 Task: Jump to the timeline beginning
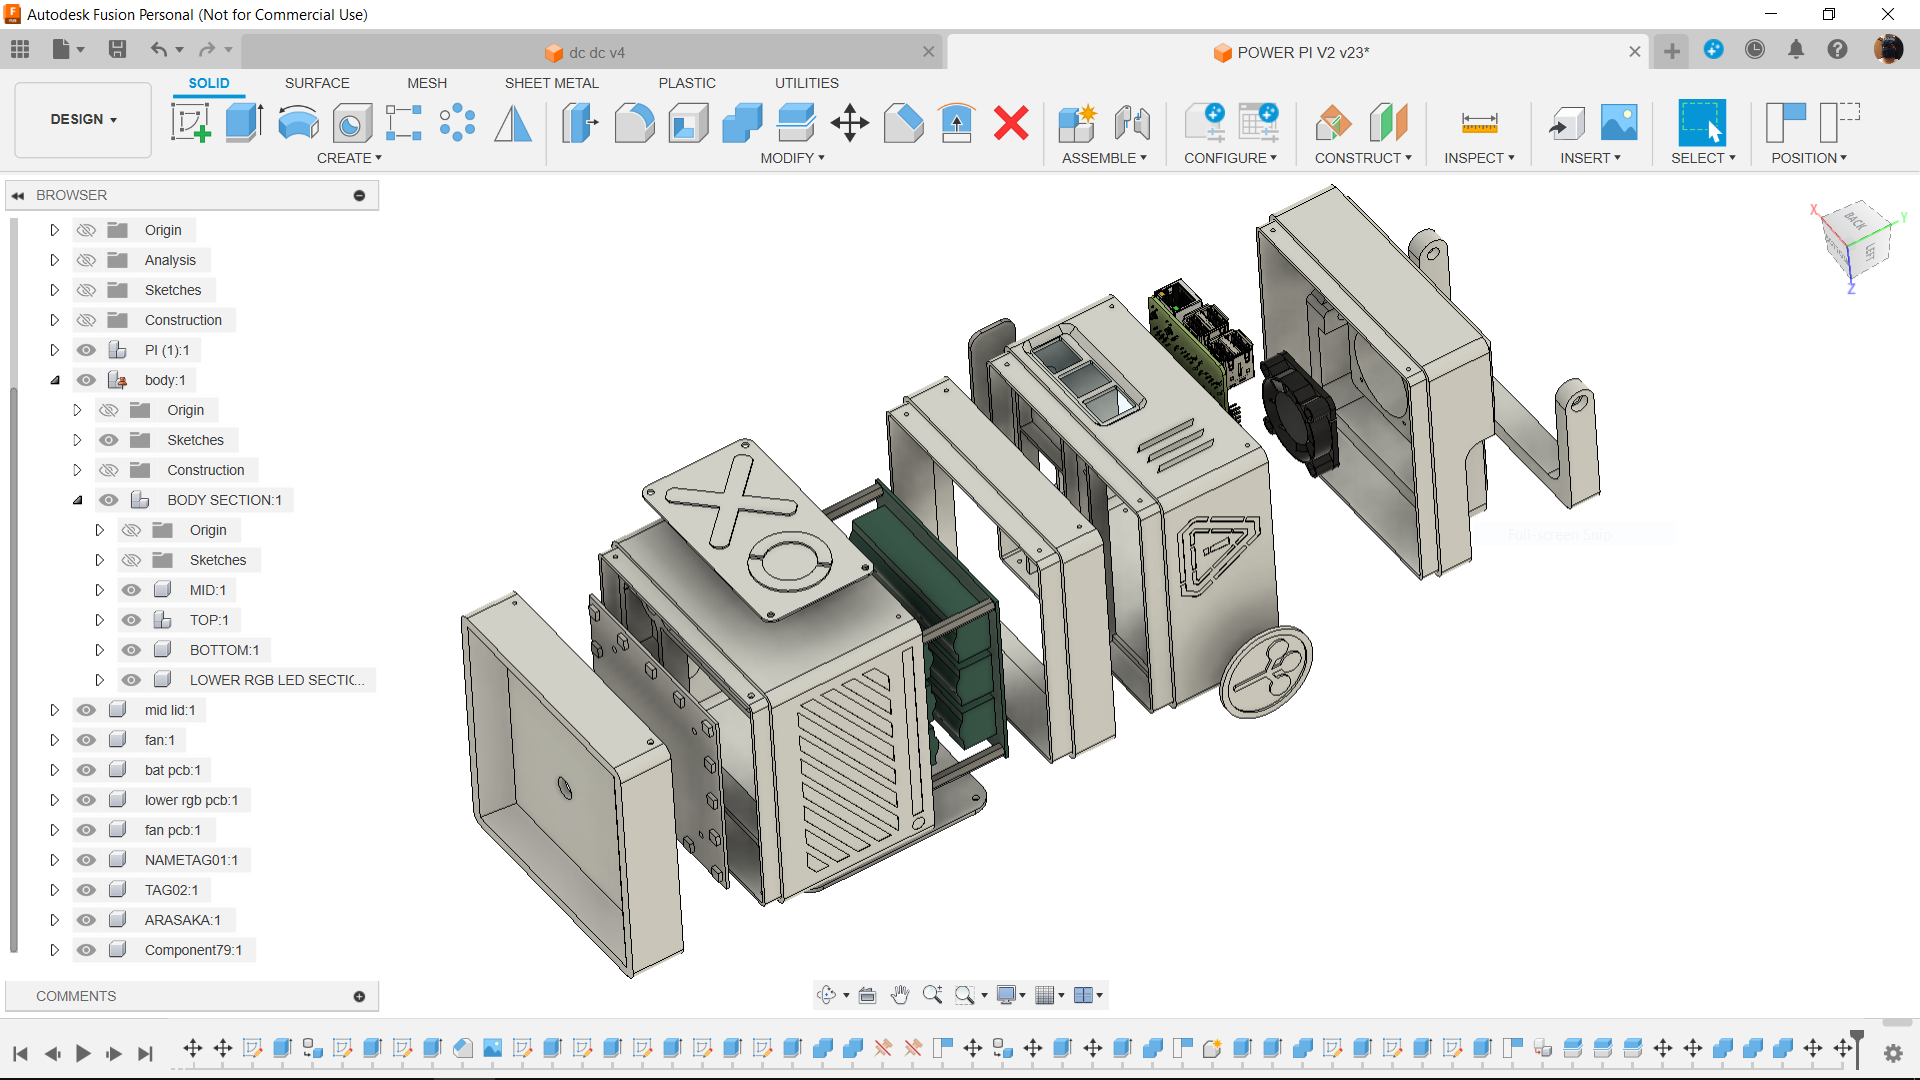click(x=20, y=1053)
